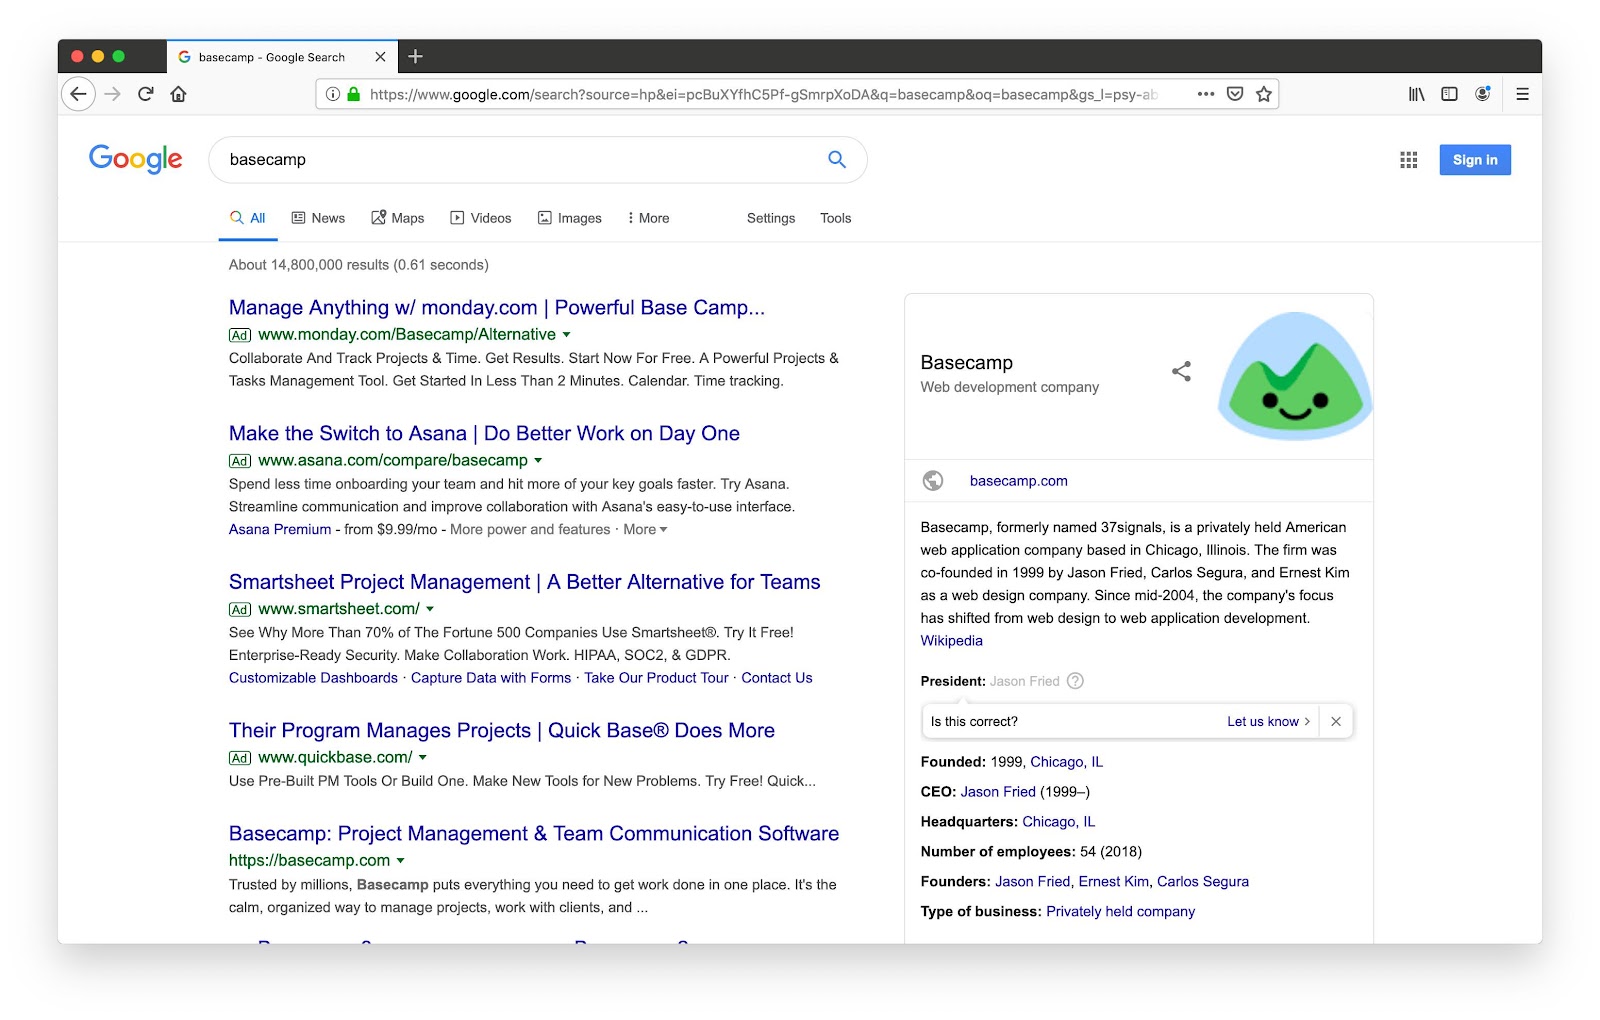Select the All results tab

[248, 218]
